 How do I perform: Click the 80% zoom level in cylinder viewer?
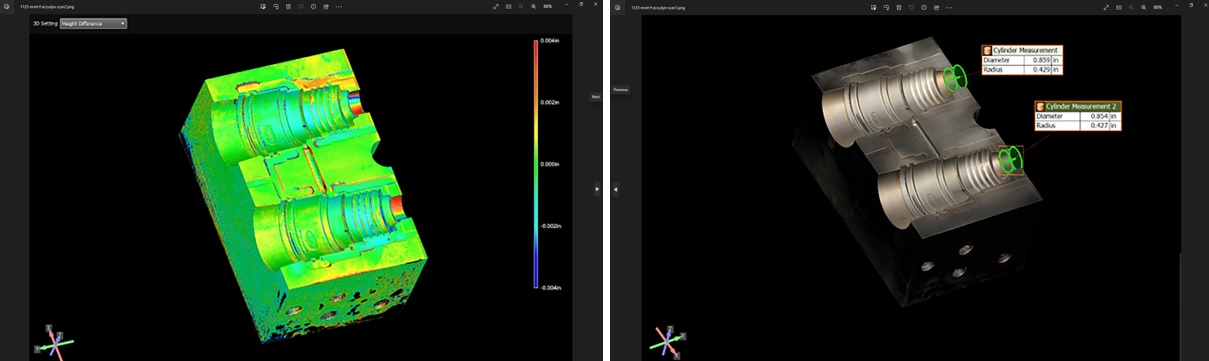[x=1157, y=6]
